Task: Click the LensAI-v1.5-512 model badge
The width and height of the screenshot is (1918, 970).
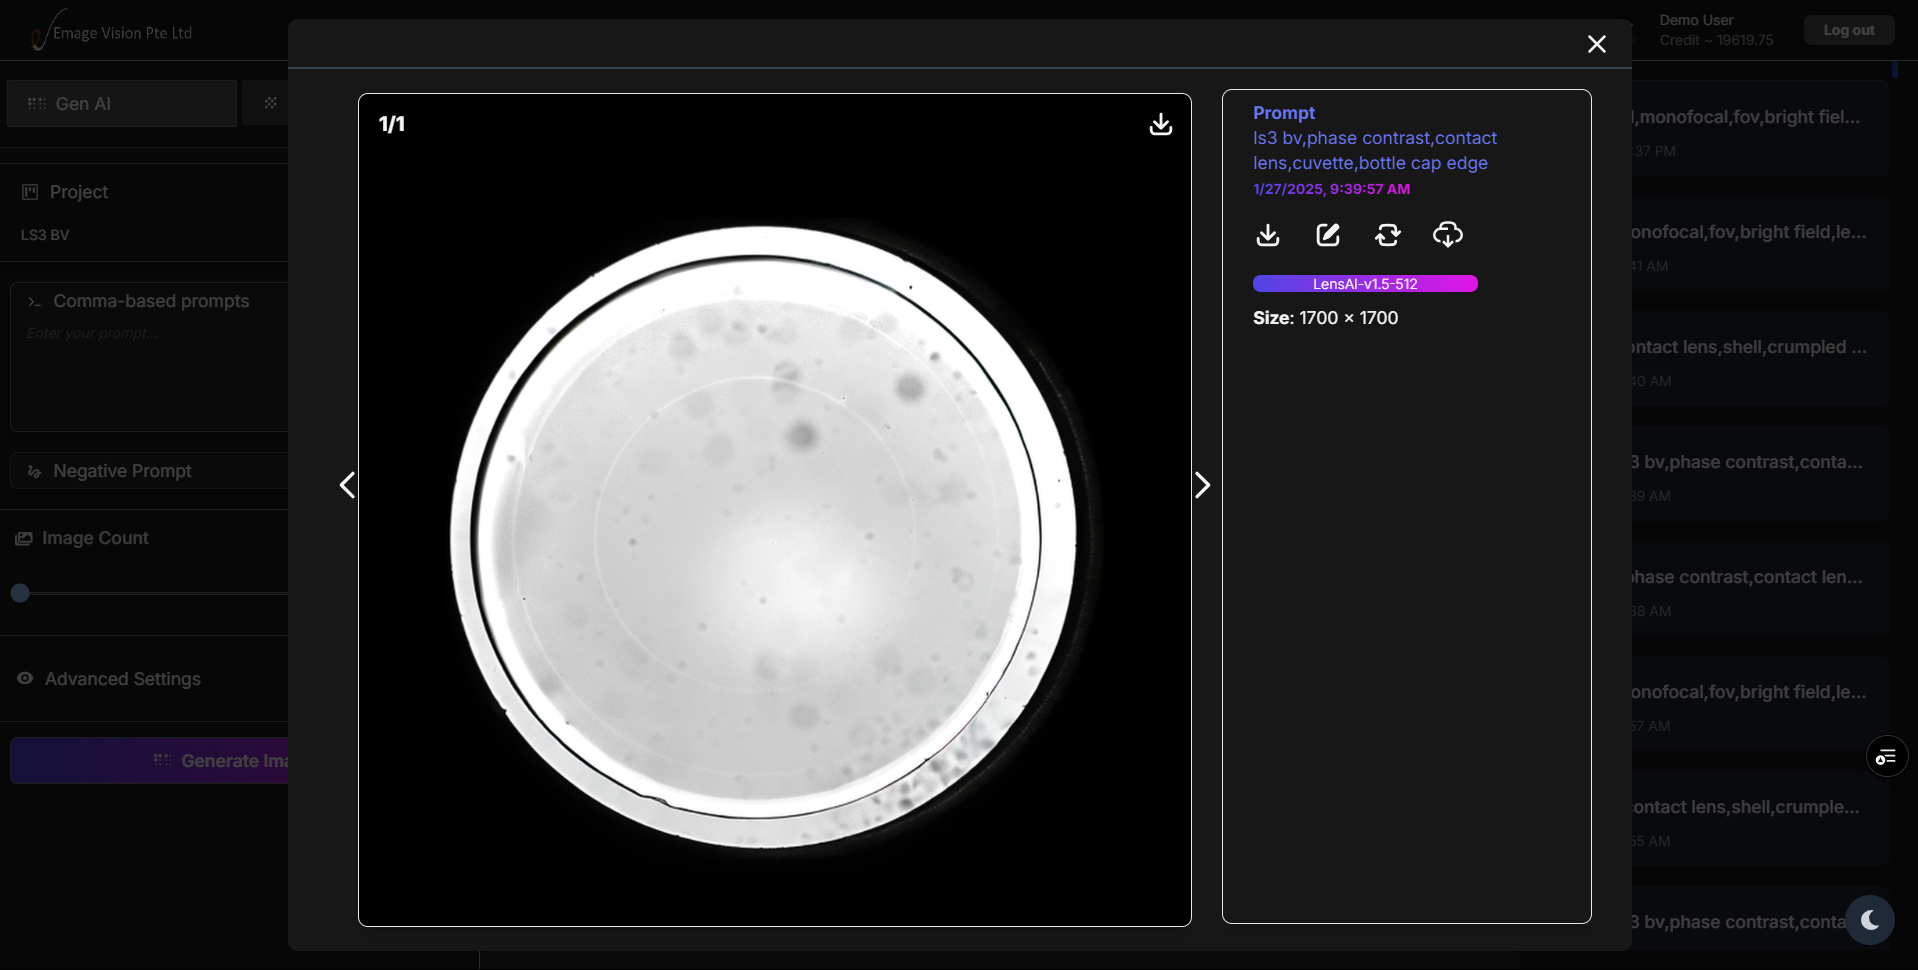Action: 1364,284
